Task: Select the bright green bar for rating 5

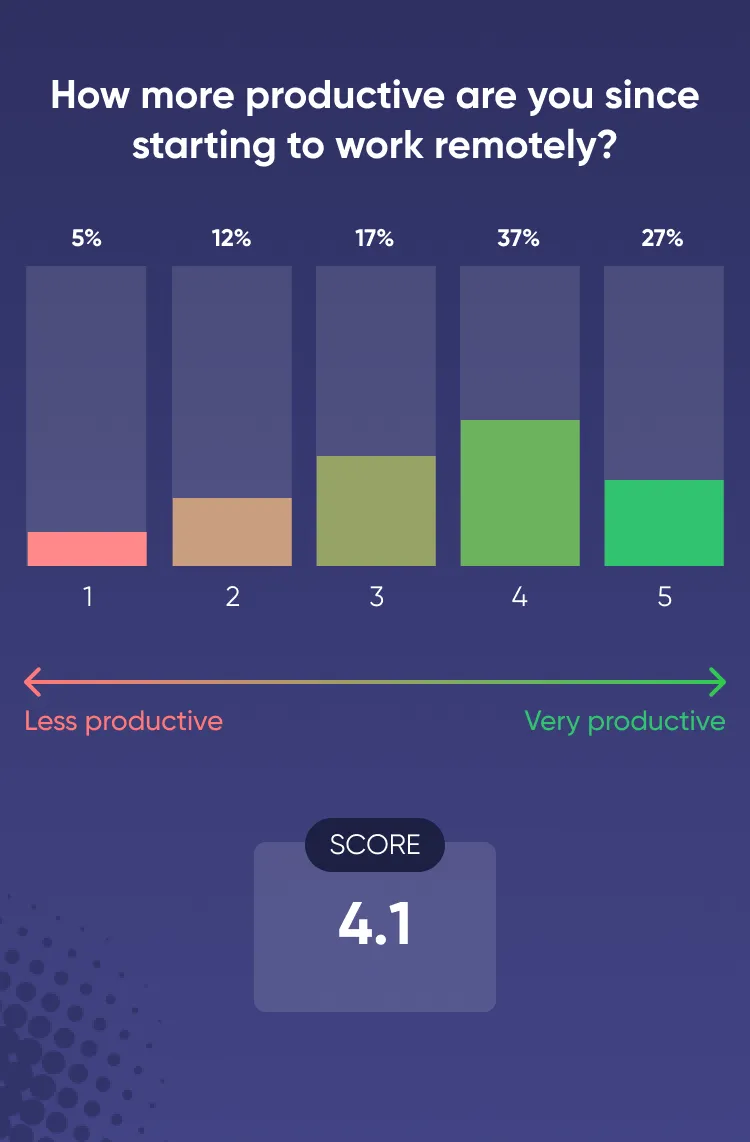Action: (664, 523)
